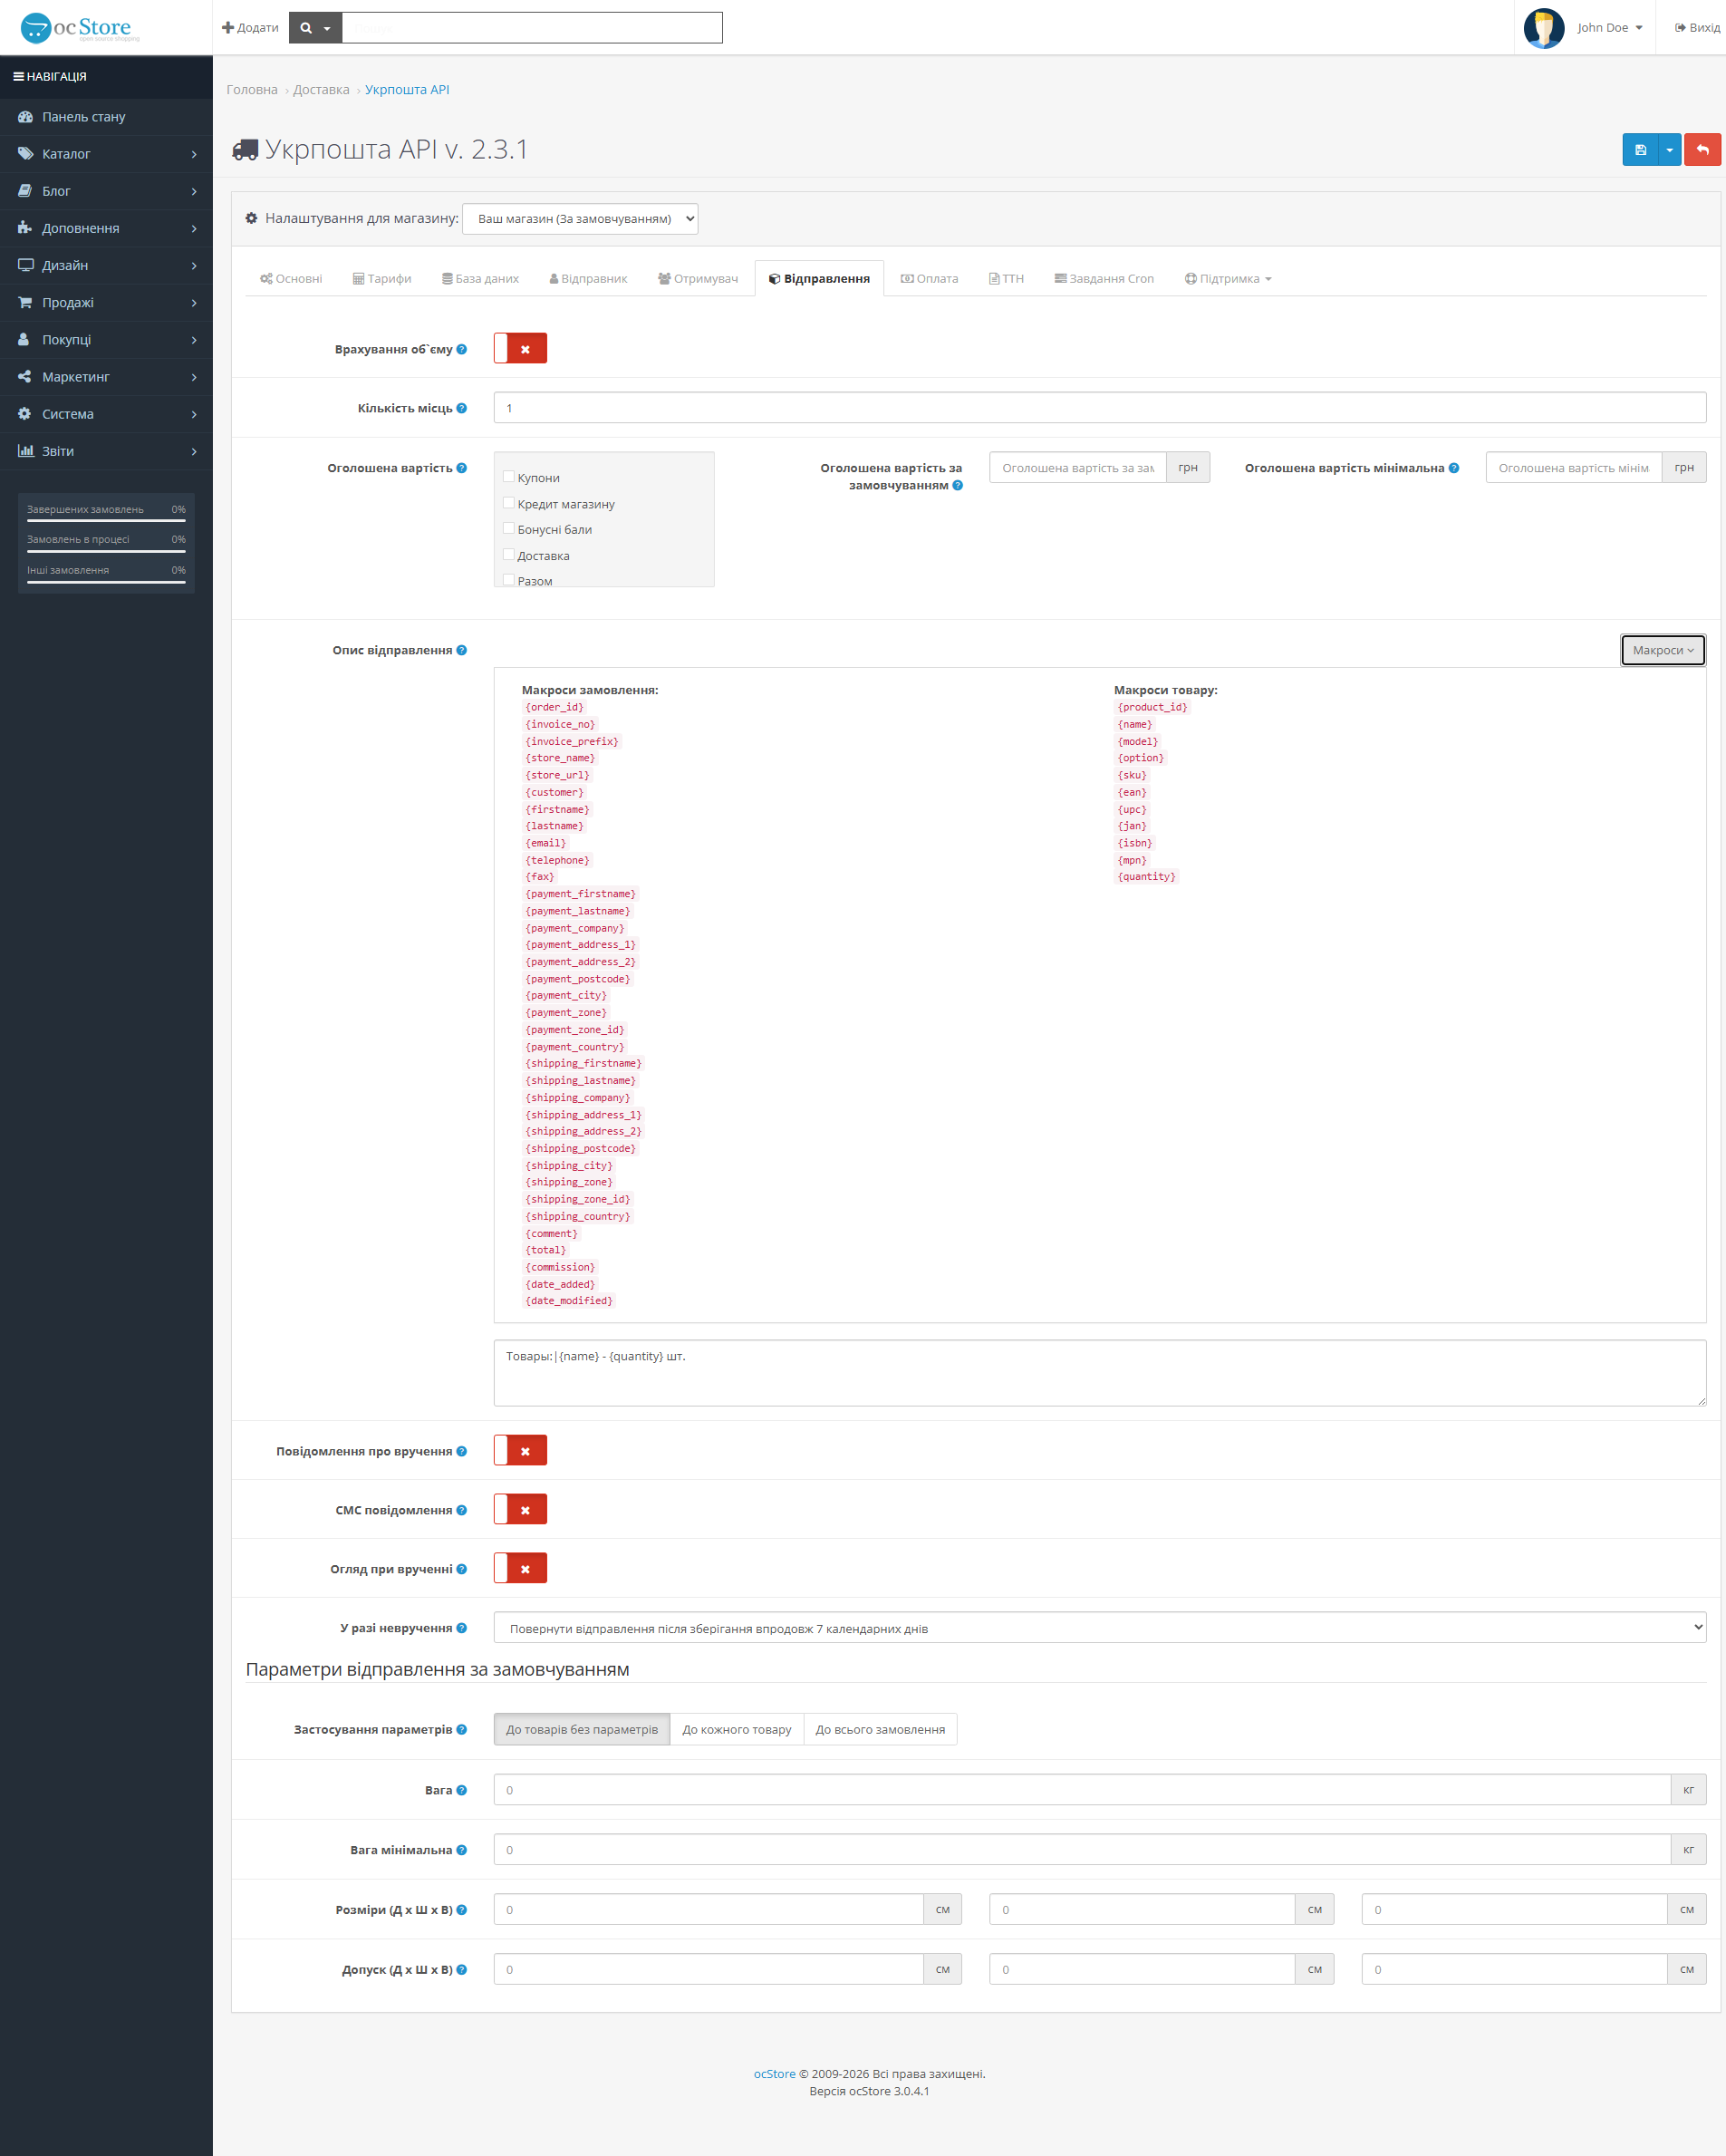Toggle СМС повідомлення switch
Viewport: 1726px width, 2156px height.
520,1509
